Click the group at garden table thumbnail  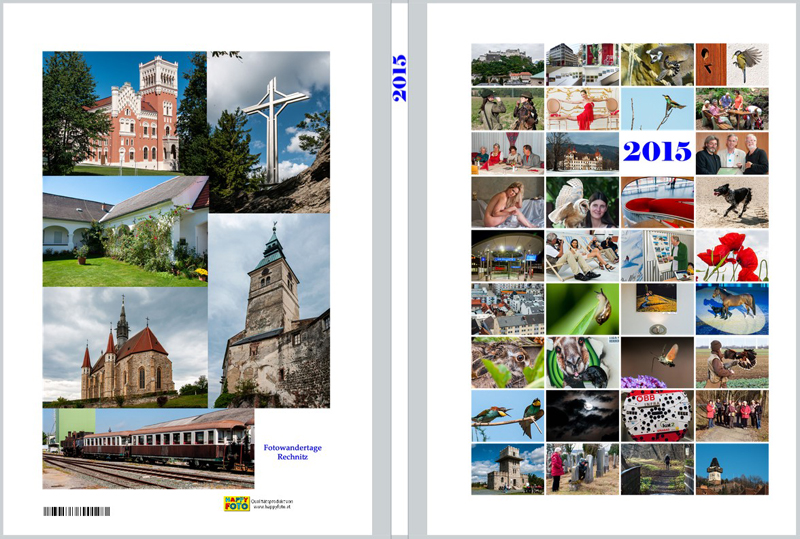click(732, 109)
